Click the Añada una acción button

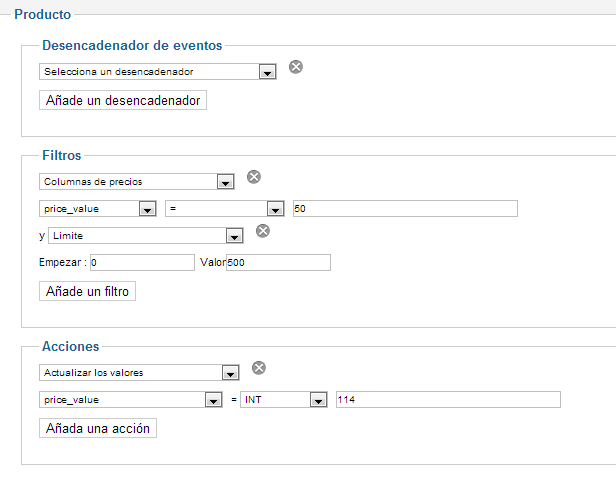coord(98,428)
